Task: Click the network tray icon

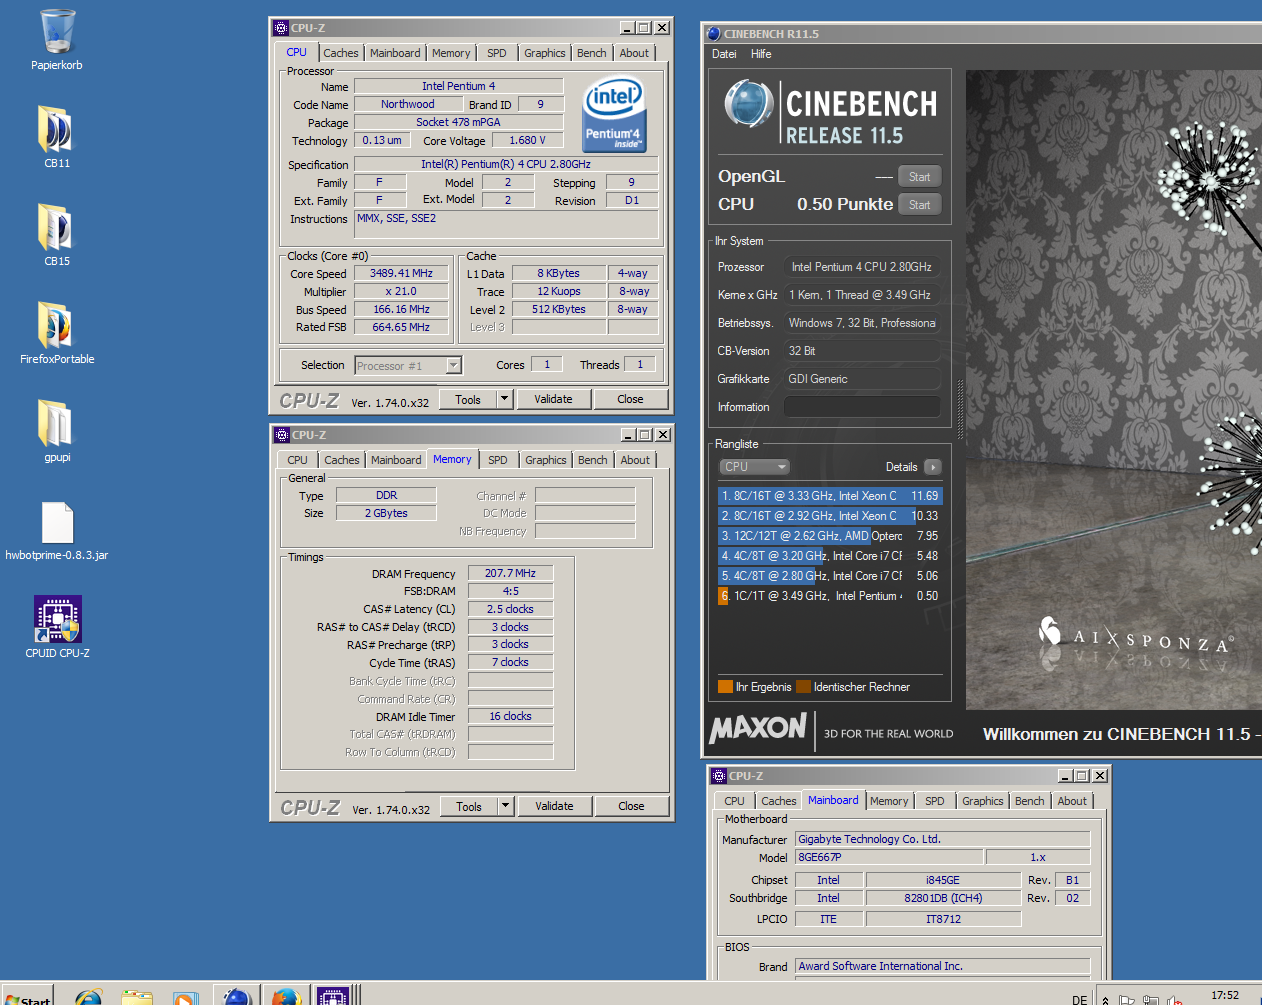Action: 1151,999
